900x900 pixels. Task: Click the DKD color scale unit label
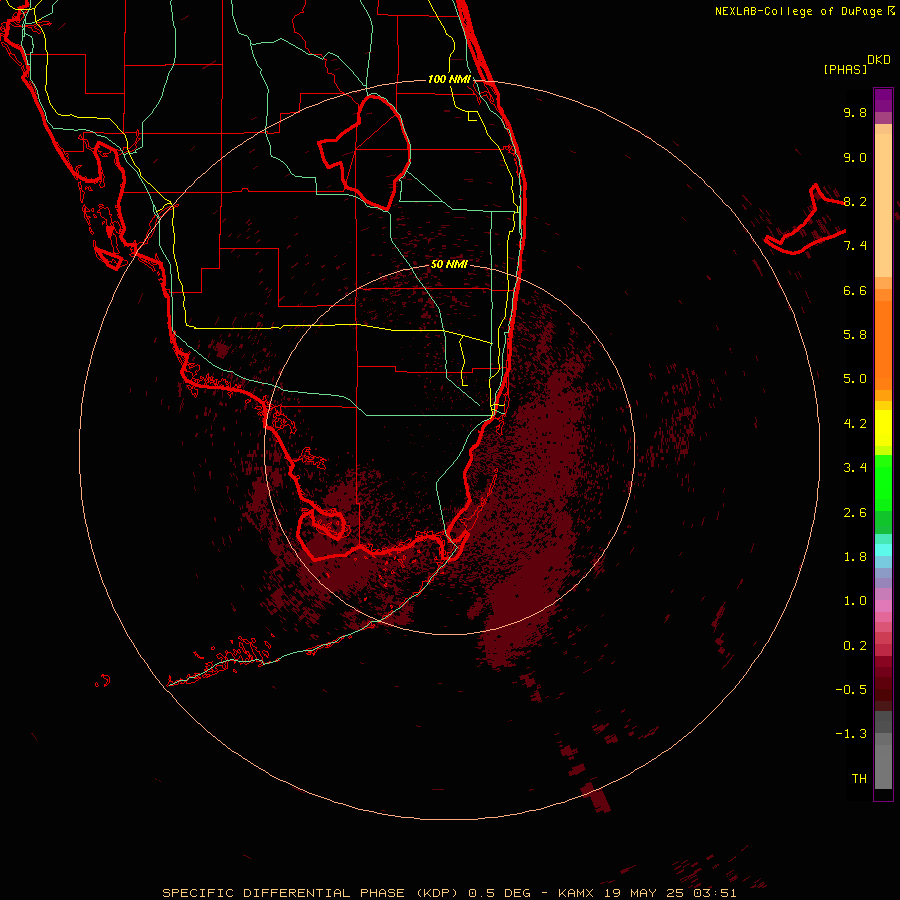tap(879, 60)
